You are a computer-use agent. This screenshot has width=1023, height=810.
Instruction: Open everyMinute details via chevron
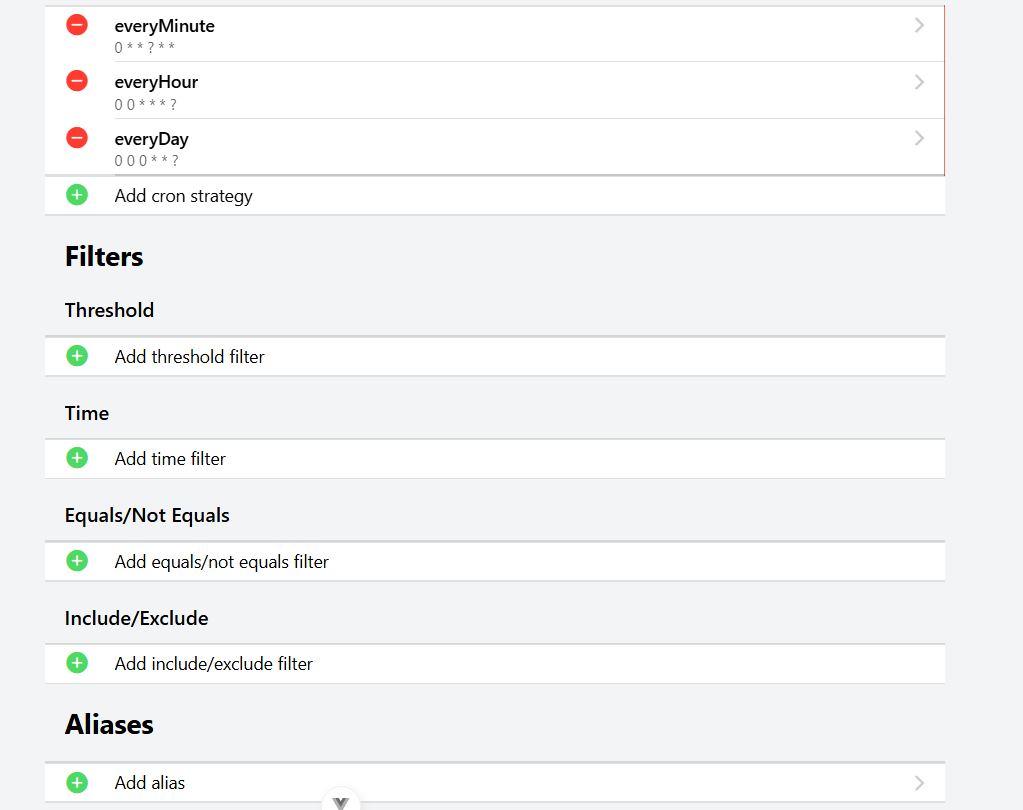coord(919,26)
